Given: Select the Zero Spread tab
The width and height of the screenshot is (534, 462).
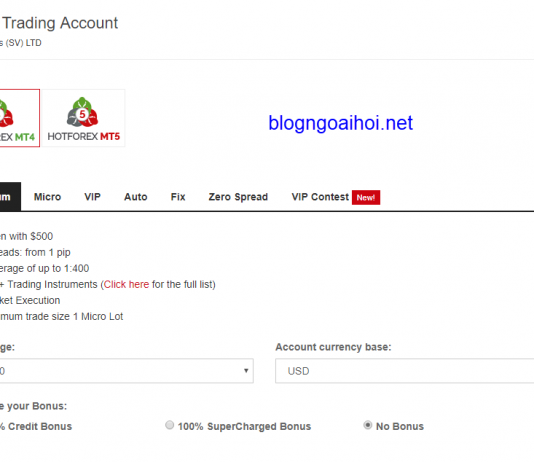Looking at the screenshot, I should tap(238, 197).
